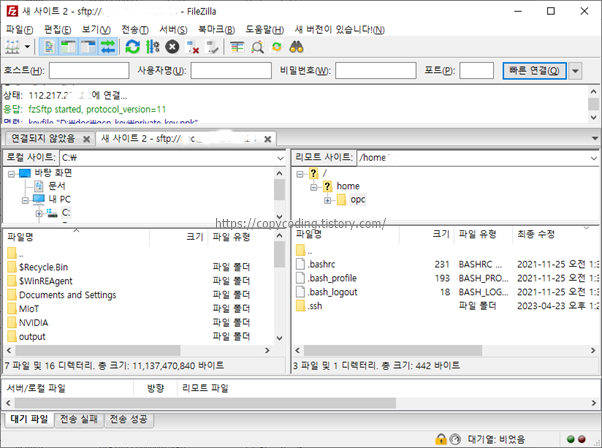Select 문서 in local tree
Viewport: 602px width, 448px height.
57,186
